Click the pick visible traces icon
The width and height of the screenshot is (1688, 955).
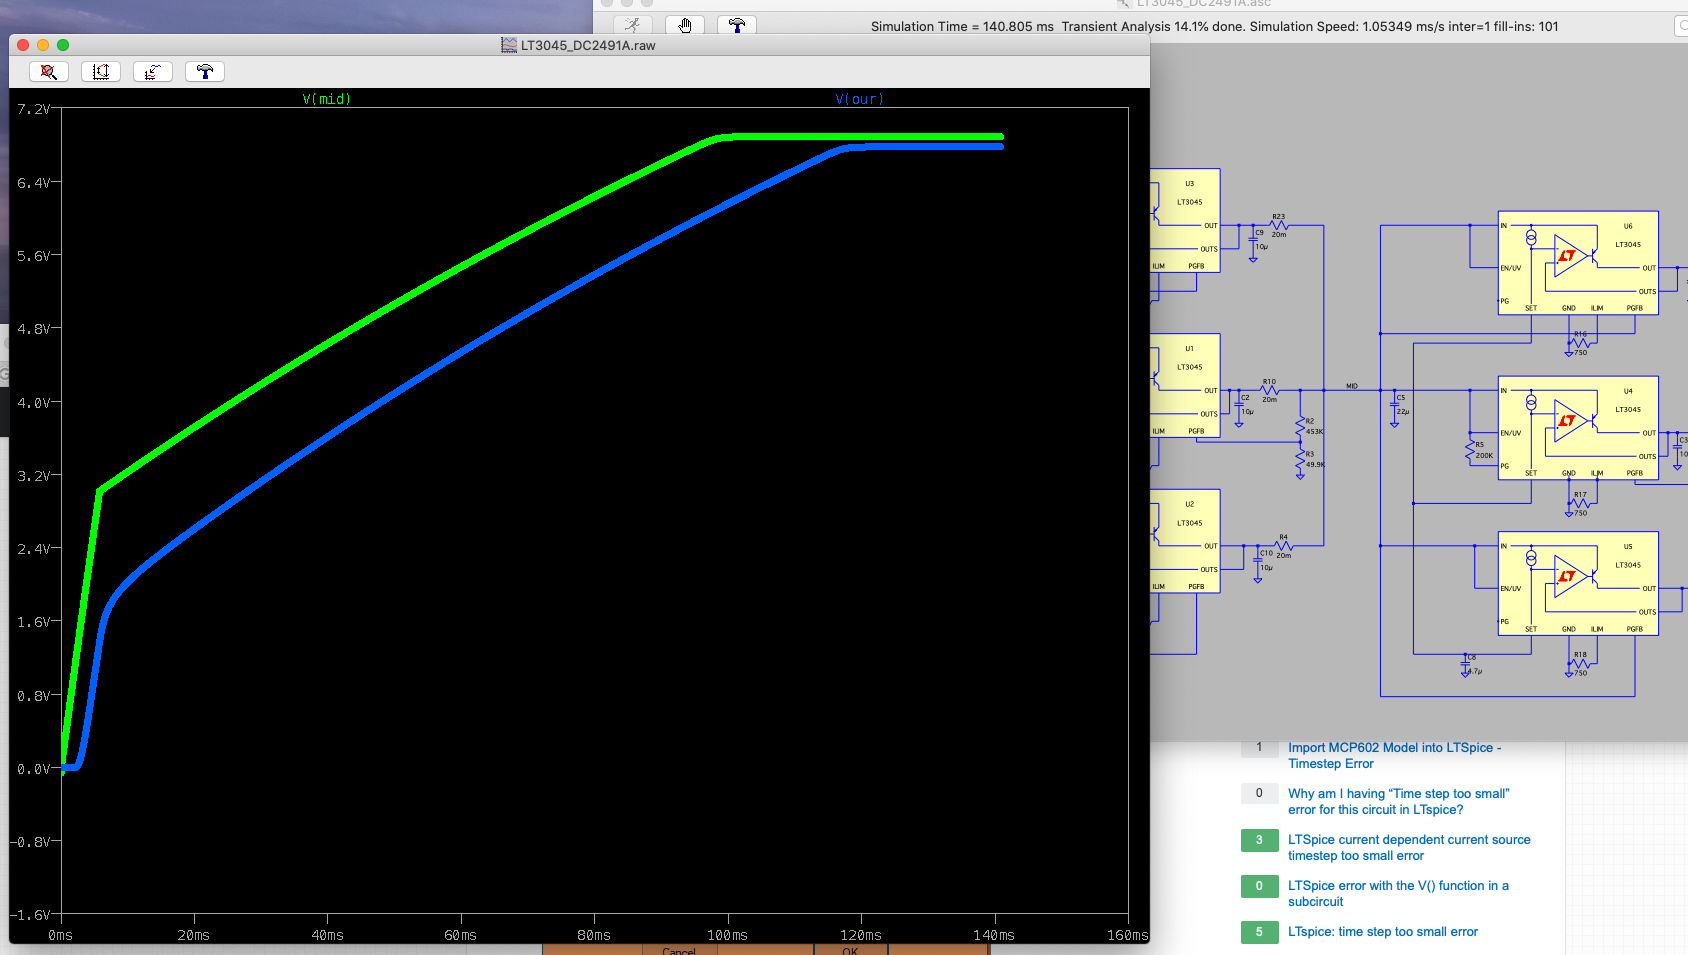click(153, 71)
